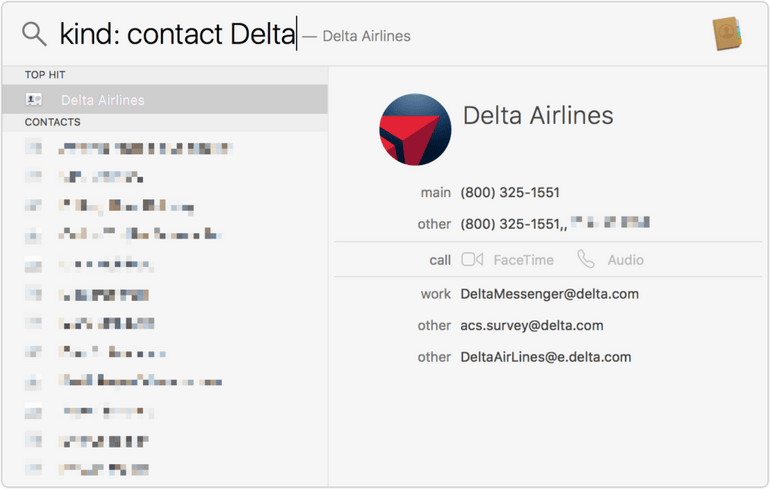Click the FaceTime call label
This screenshot has width=770, height=489.
523,260
